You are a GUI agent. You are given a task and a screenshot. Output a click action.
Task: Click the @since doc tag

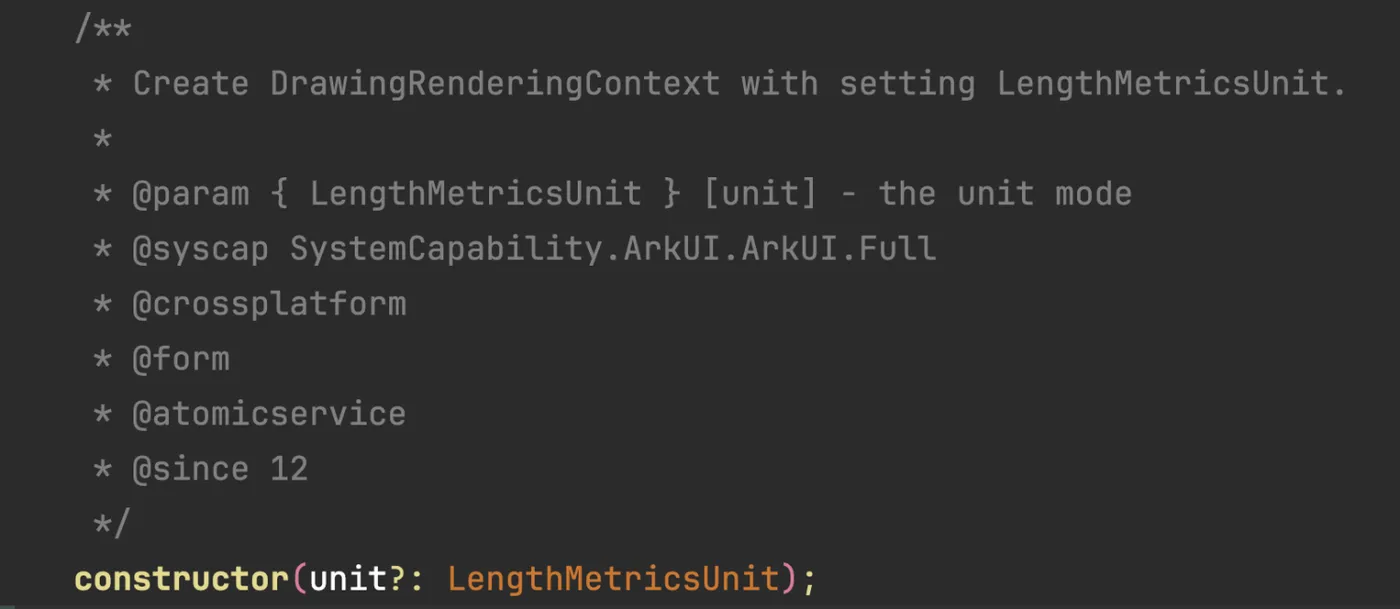(x=190, y=469)
